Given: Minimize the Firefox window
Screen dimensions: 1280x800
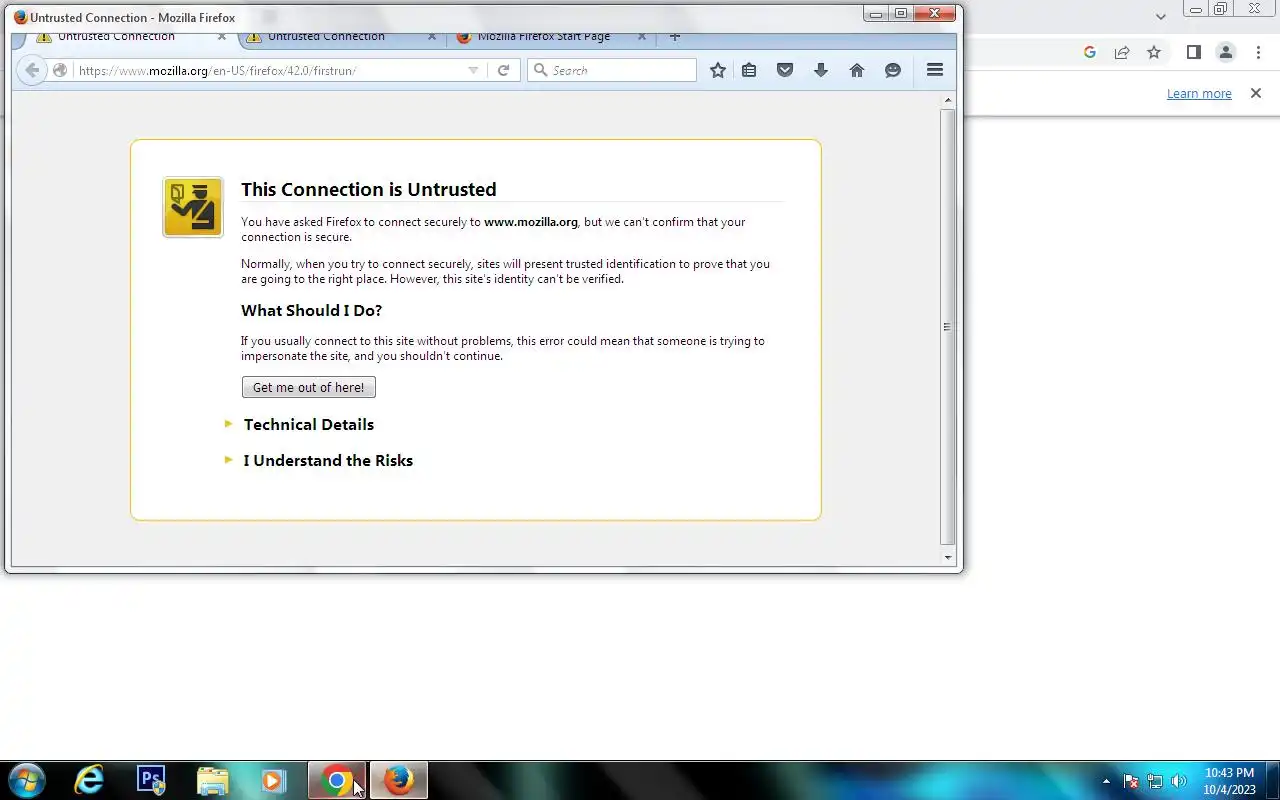Looking at the screenshot, I should click(876, 13).
